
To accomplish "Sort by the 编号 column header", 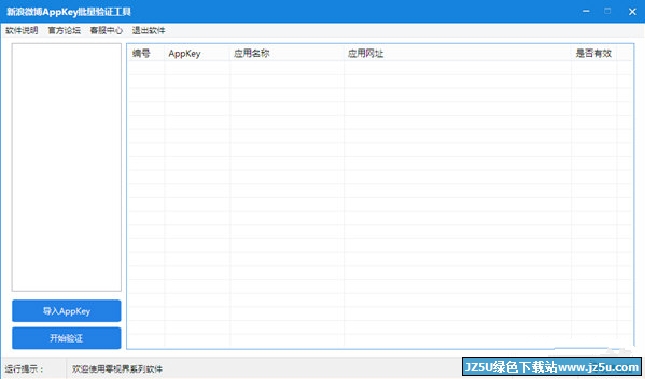I will pos(146,53).
